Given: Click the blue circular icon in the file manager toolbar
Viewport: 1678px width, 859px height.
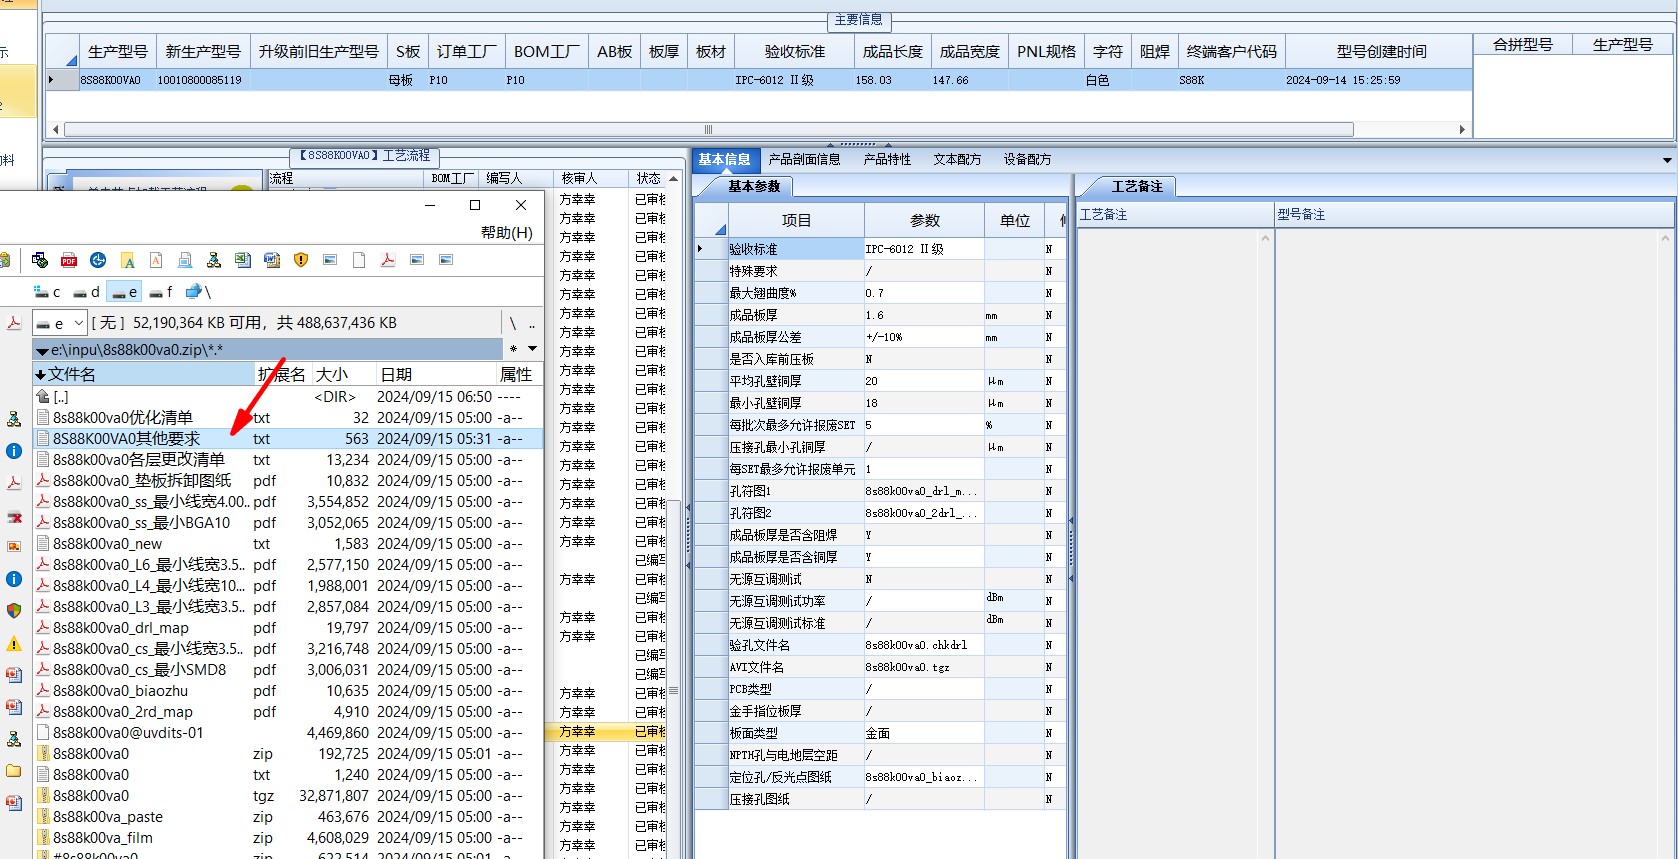Looking at the screenshot, I should (98, 260).
